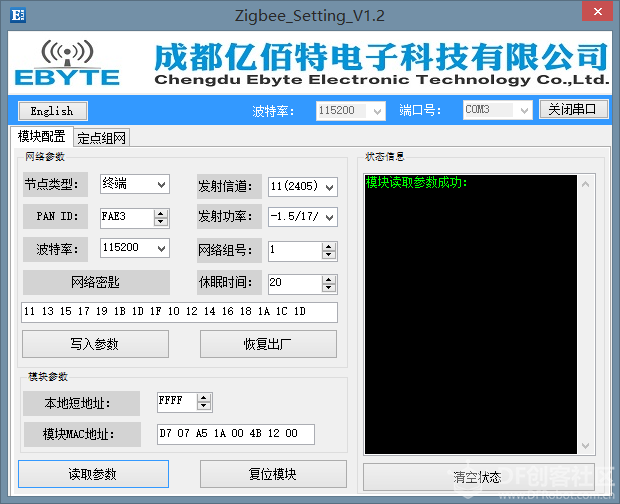Click the 网络密匙 button

pos(96,282)
